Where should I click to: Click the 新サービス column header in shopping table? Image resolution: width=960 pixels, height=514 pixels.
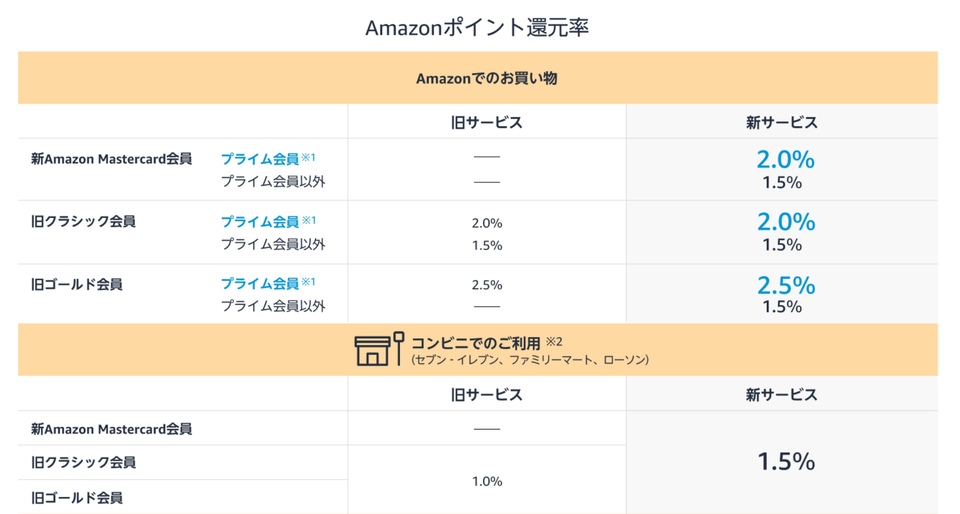point(782,122)
